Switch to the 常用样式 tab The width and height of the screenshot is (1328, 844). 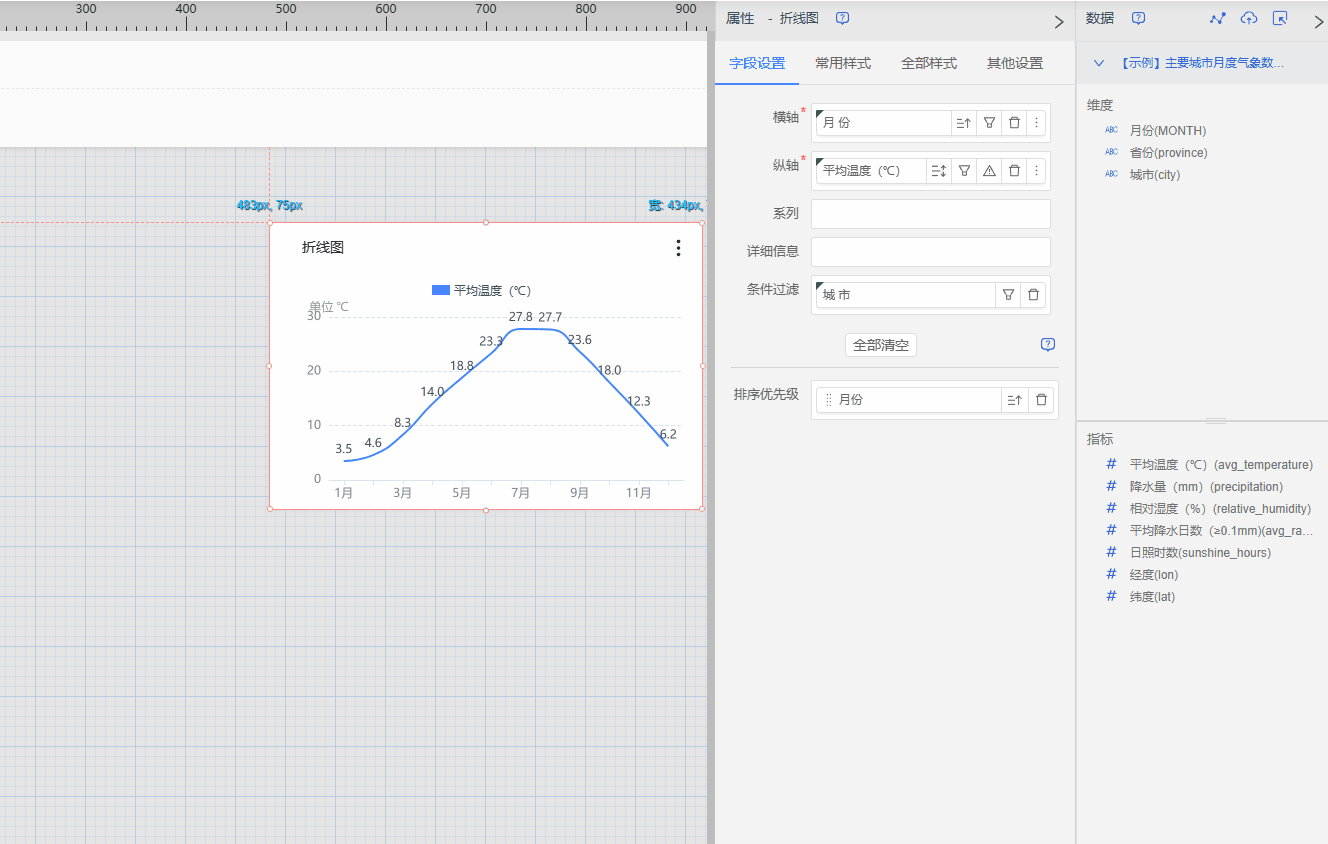pos(842,63)
